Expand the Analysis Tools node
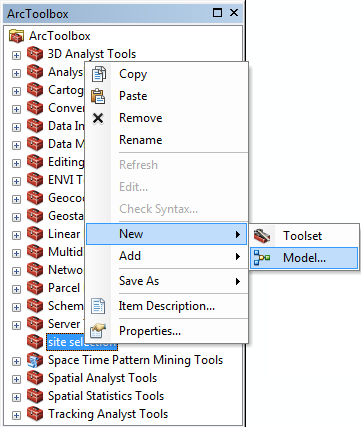361x427 pixels. tap(16, 73)
